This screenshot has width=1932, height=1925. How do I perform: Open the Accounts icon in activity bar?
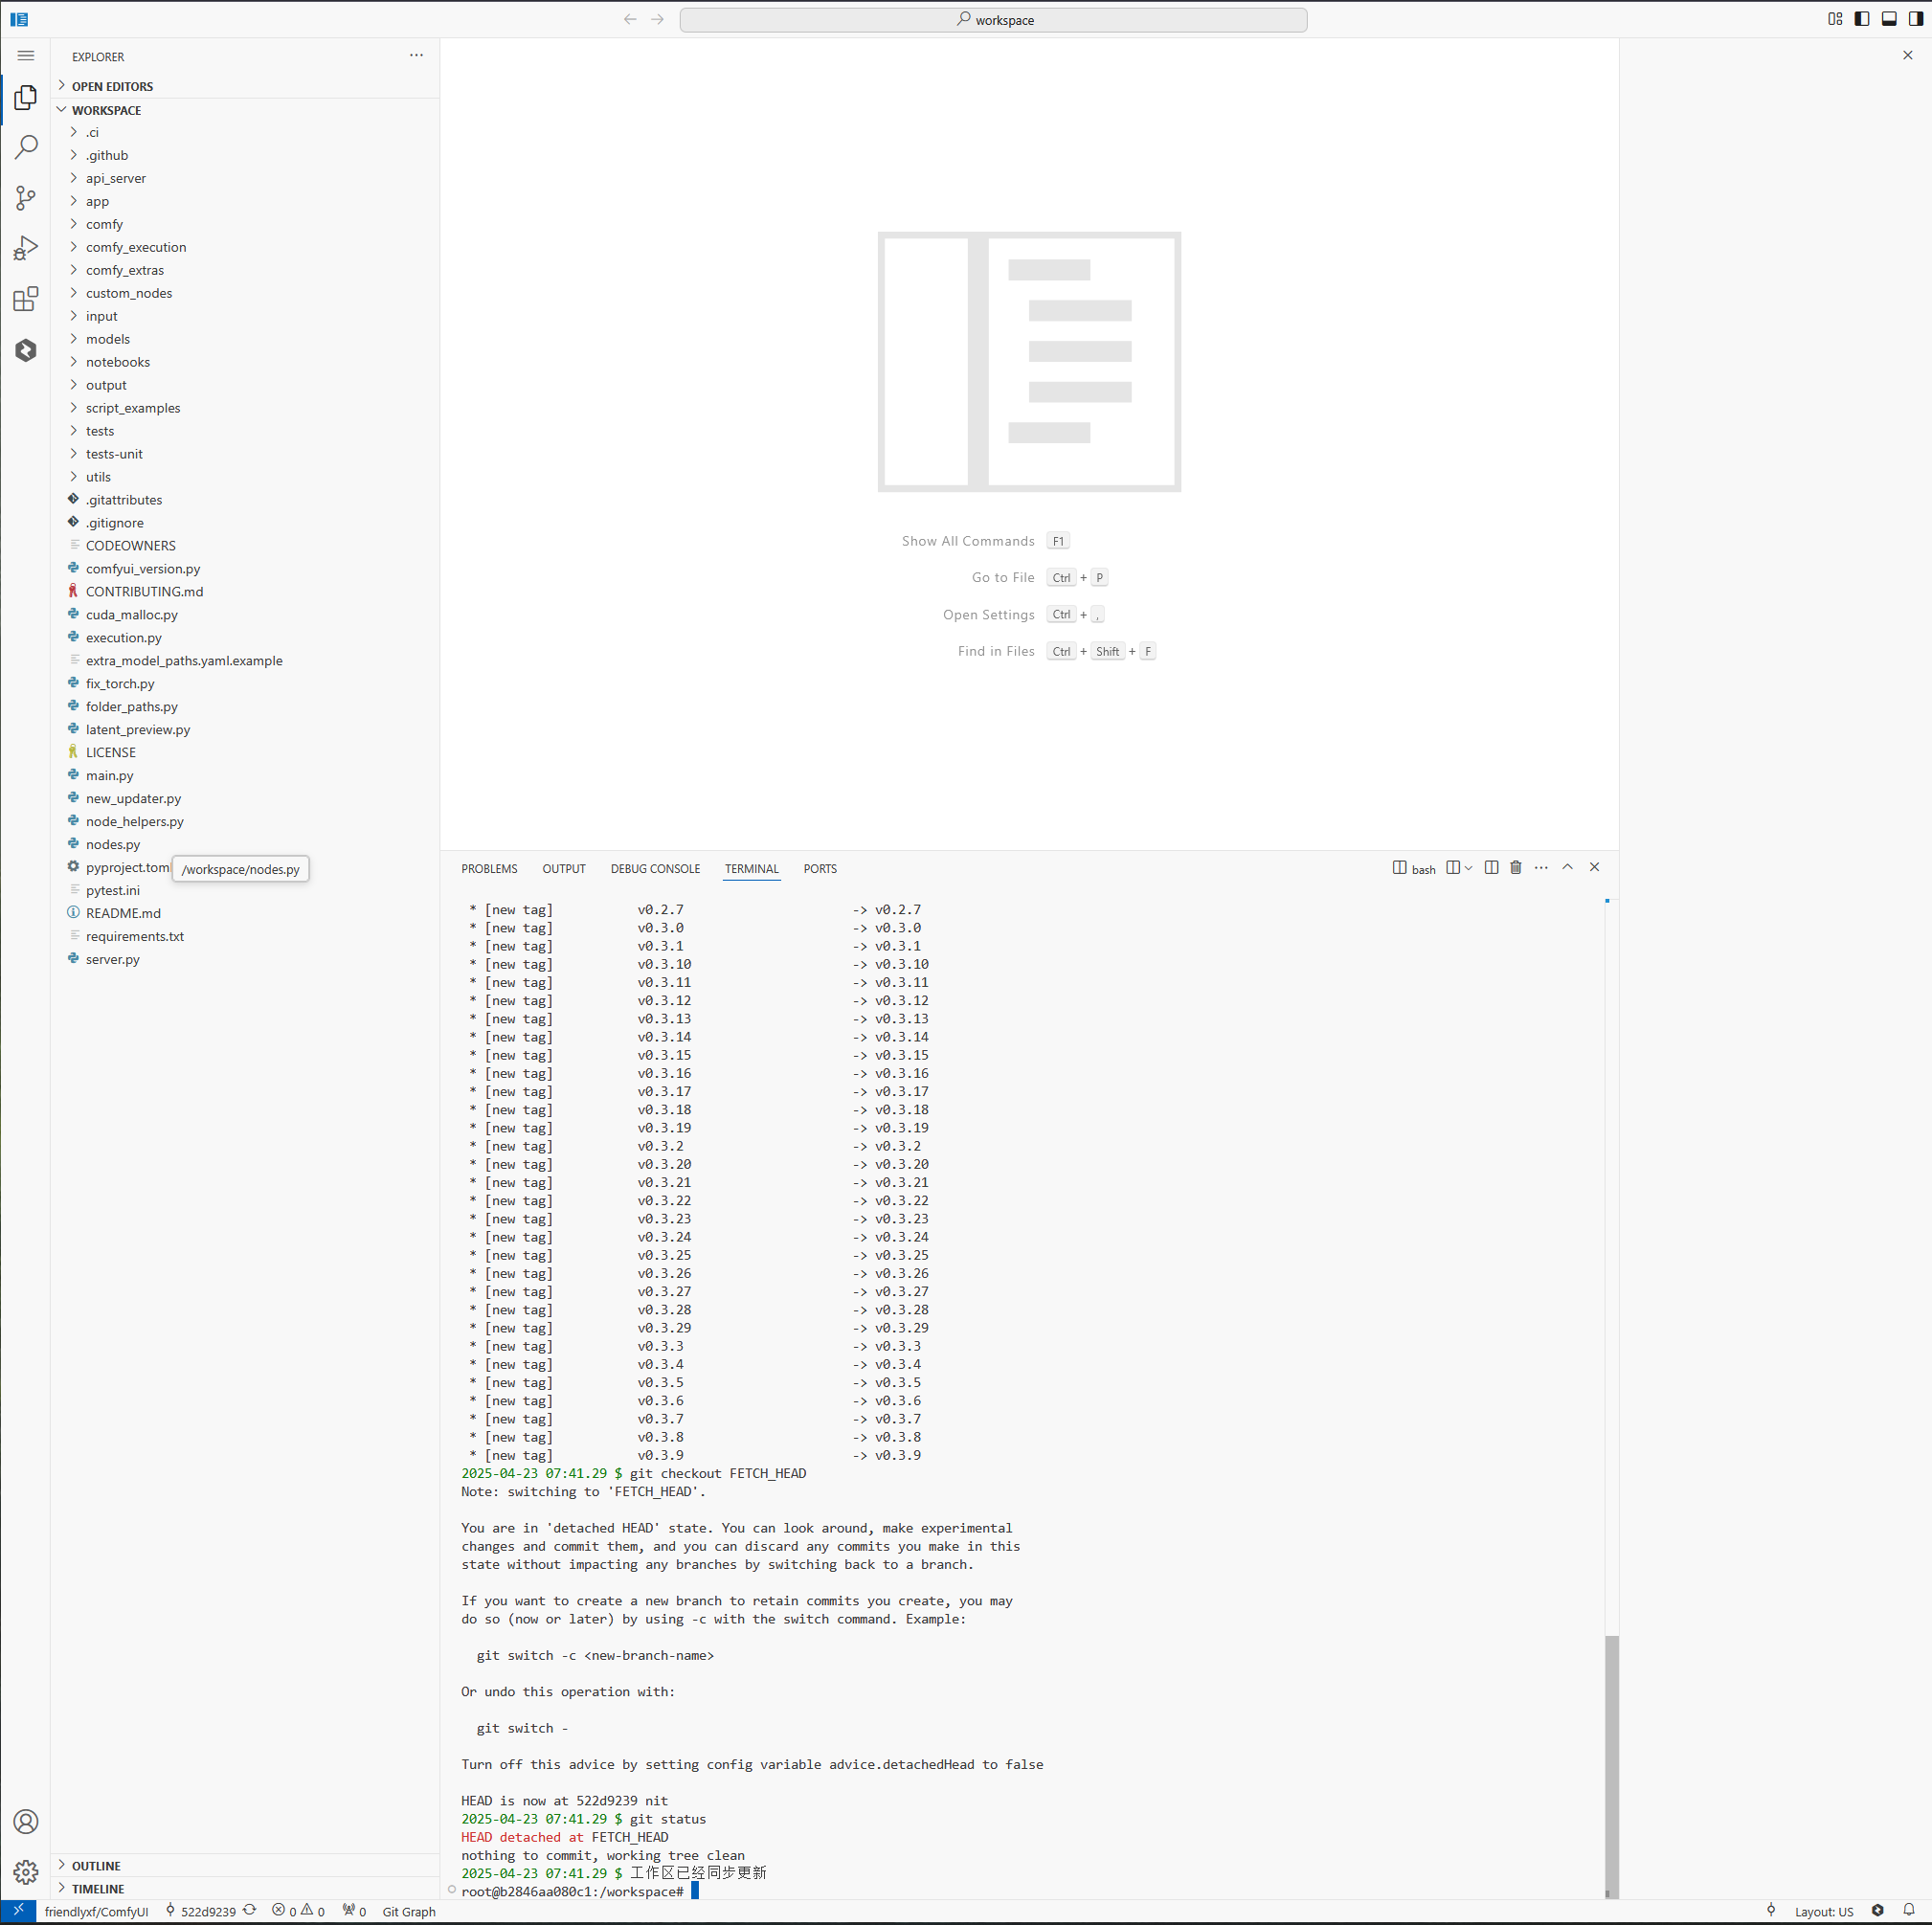click(26, 1821)
